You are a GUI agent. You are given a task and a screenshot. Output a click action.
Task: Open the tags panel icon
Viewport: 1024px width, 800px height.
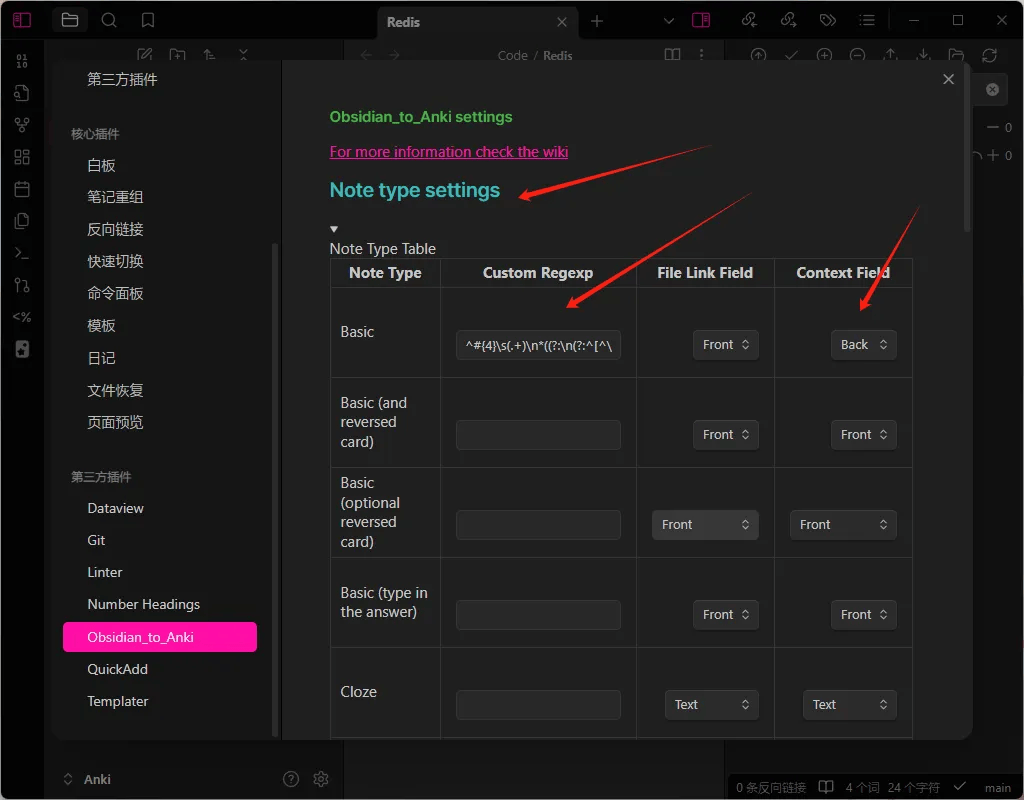point(827,20)
